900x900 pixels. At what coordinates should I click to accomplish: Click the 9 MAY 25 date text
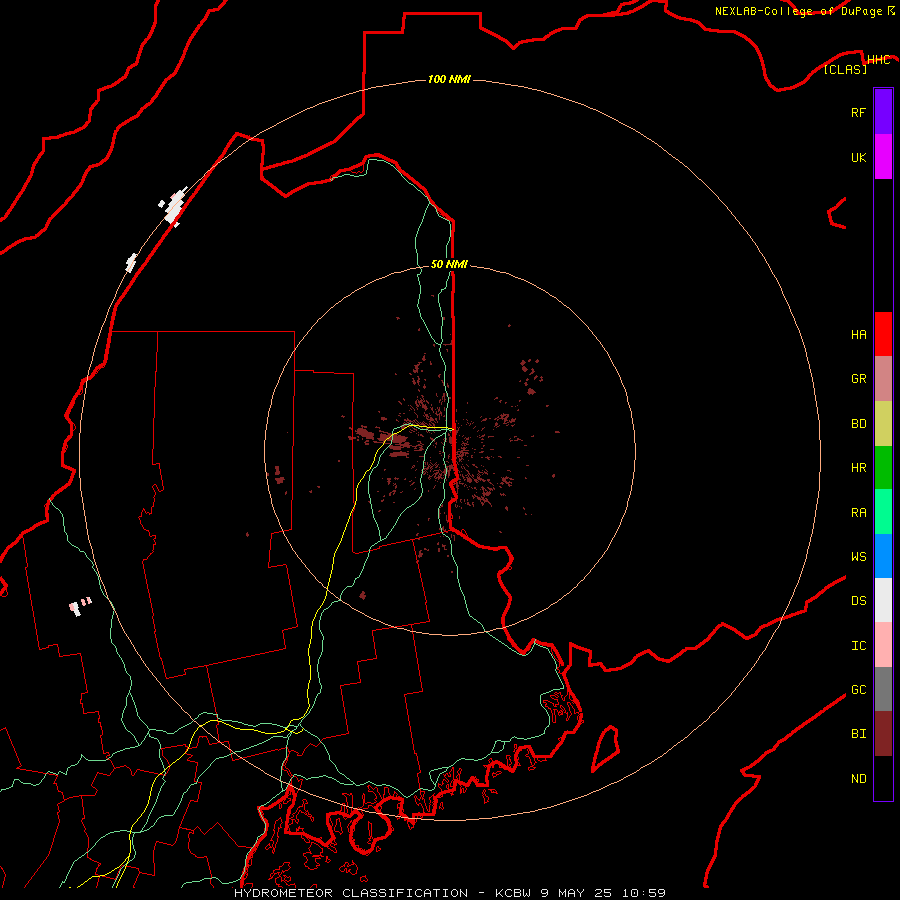click(x=576, y=893)
